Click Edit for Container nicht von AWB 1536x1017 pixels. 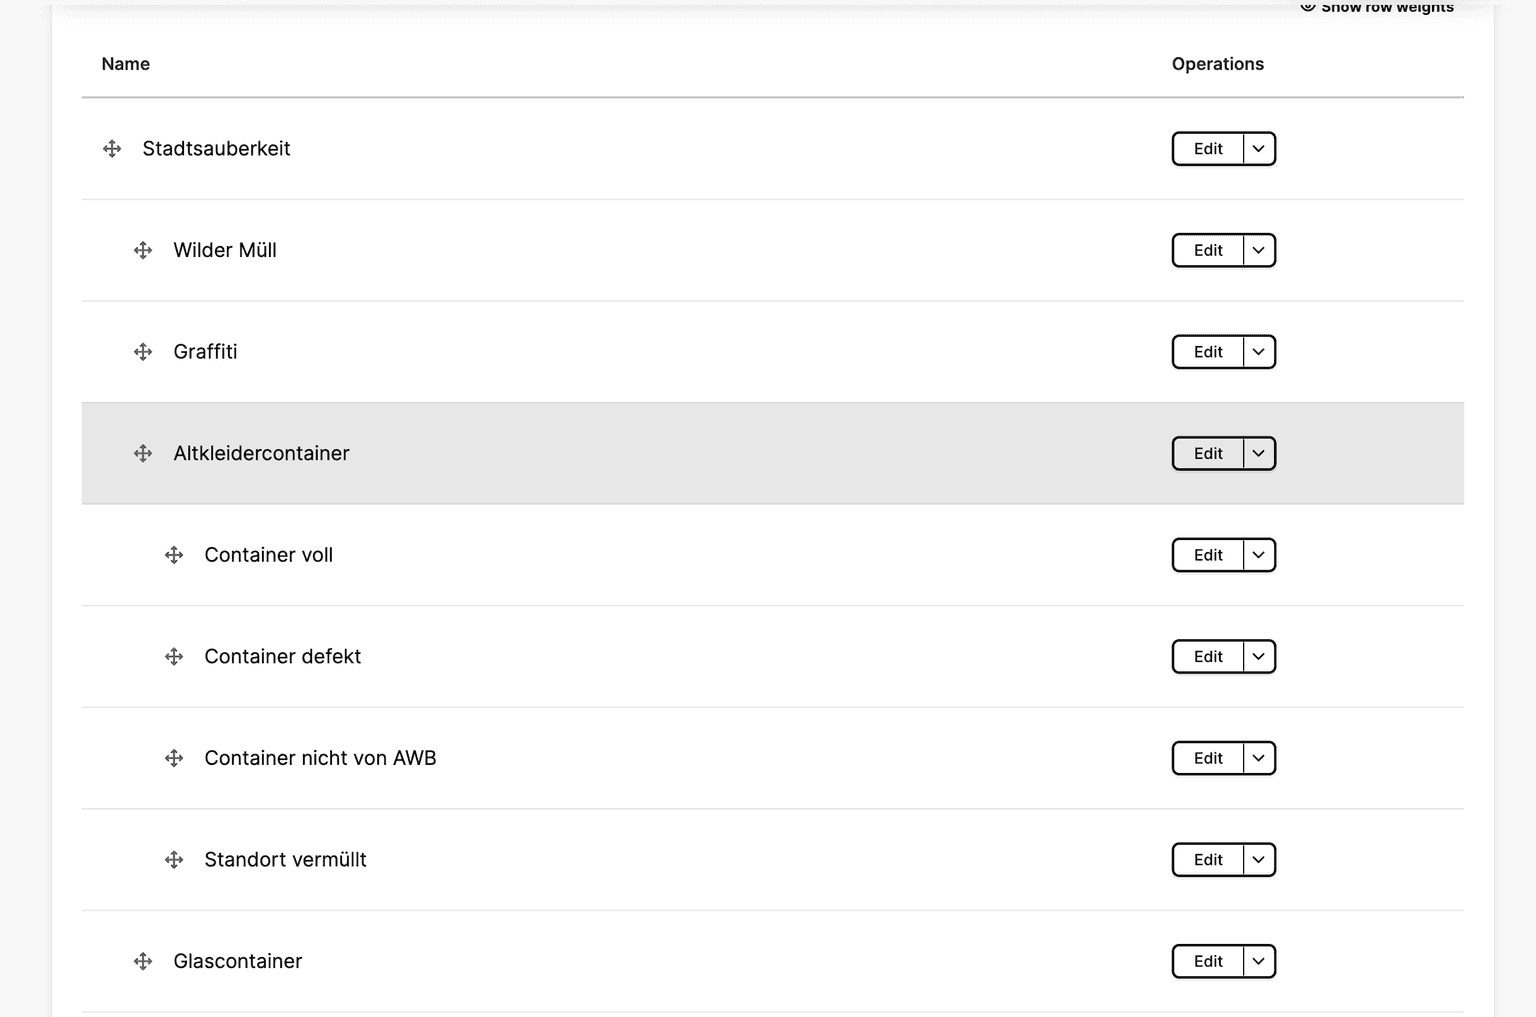point(1208,758)
